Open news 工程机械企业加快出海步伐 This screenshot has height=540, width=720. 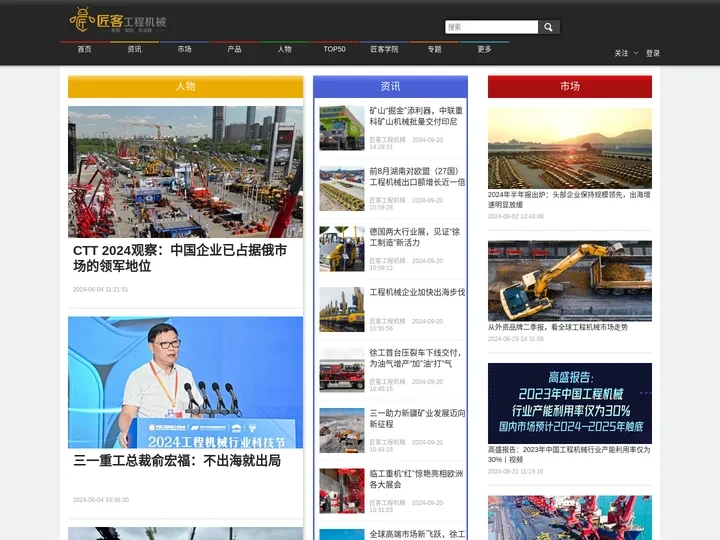(417, 292)
